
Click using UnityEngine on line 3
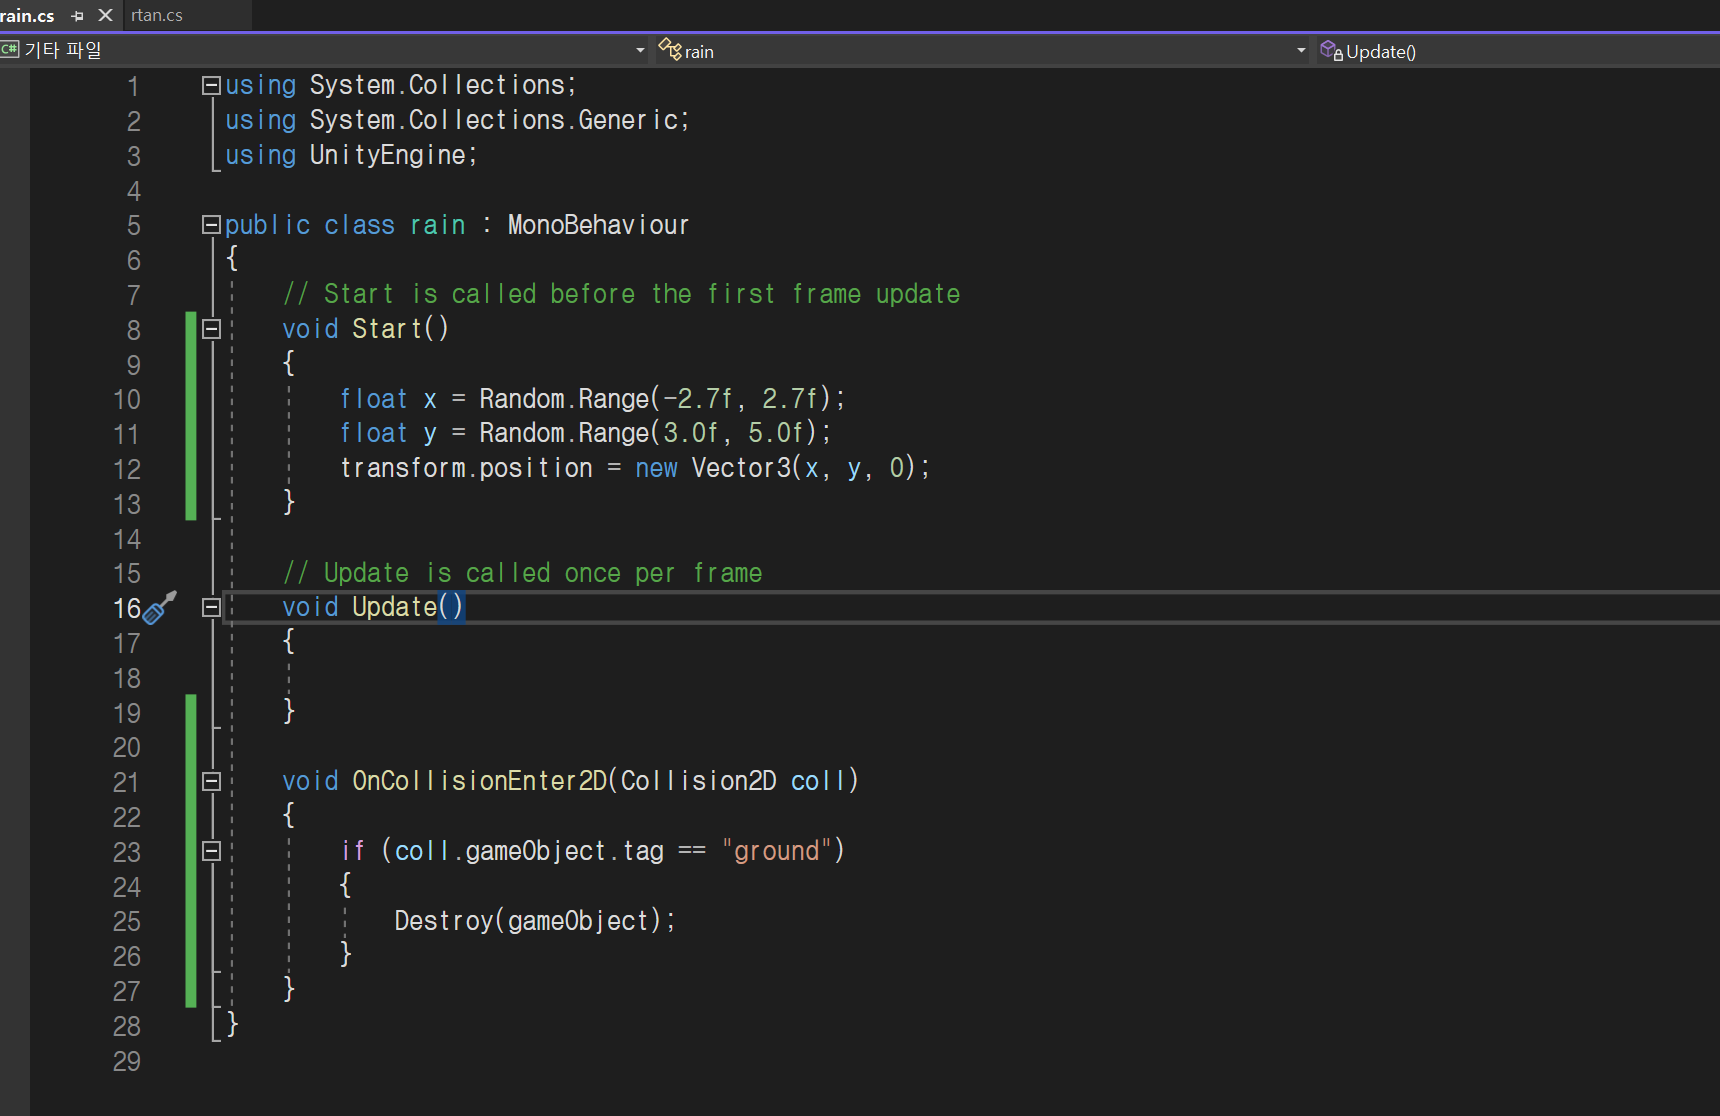351,155
